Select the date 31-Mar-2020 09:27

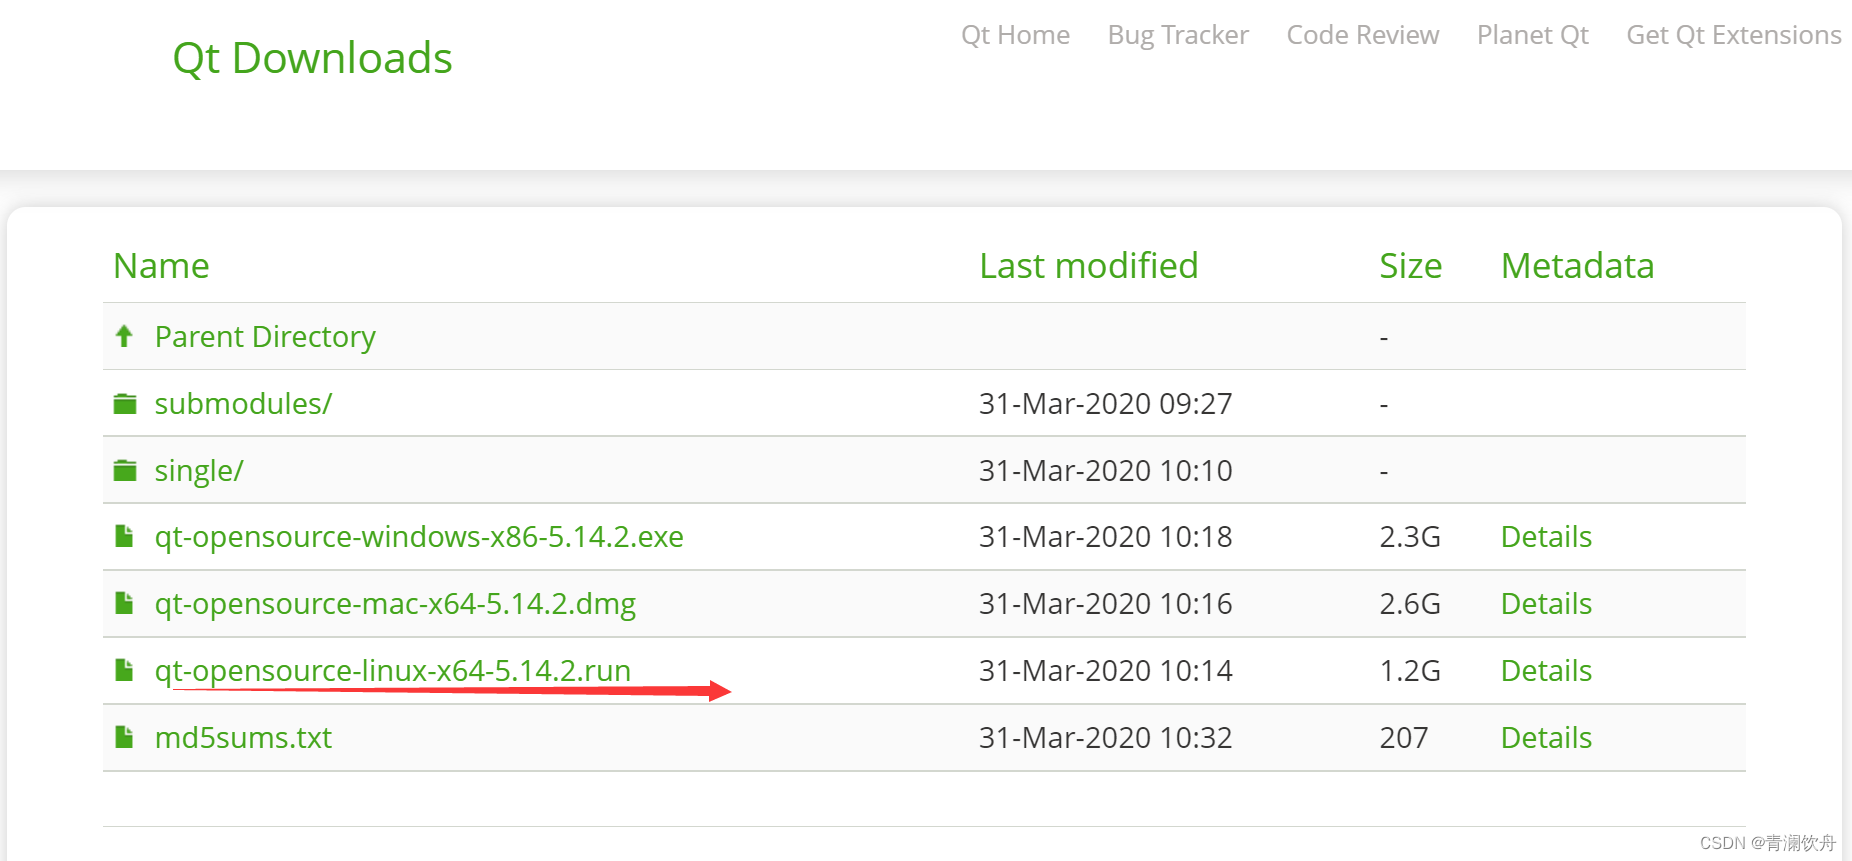[1105, 404]
